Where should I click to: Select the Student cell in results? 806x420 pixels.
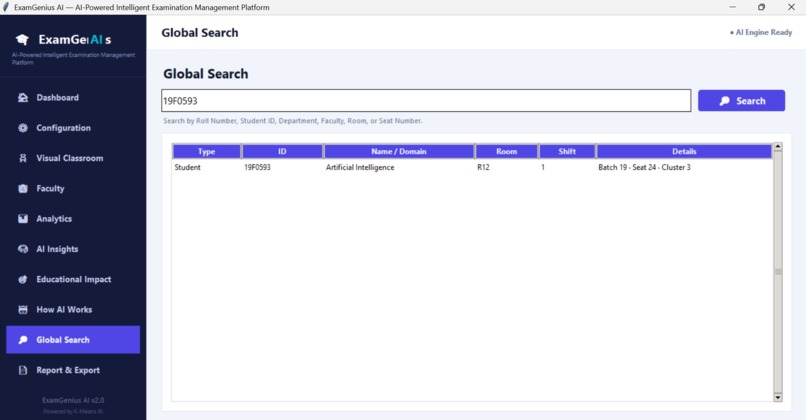[x=188, y=167]
